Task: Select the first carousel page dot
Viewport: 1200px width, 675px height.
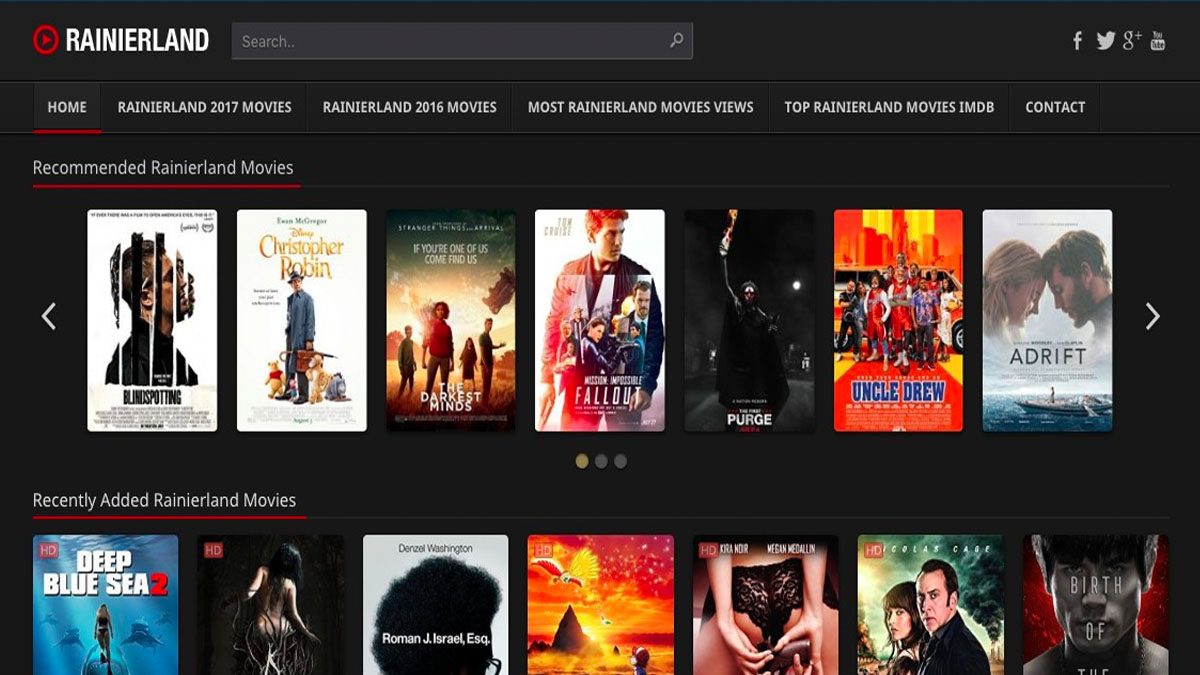Action: click(582, 461)
